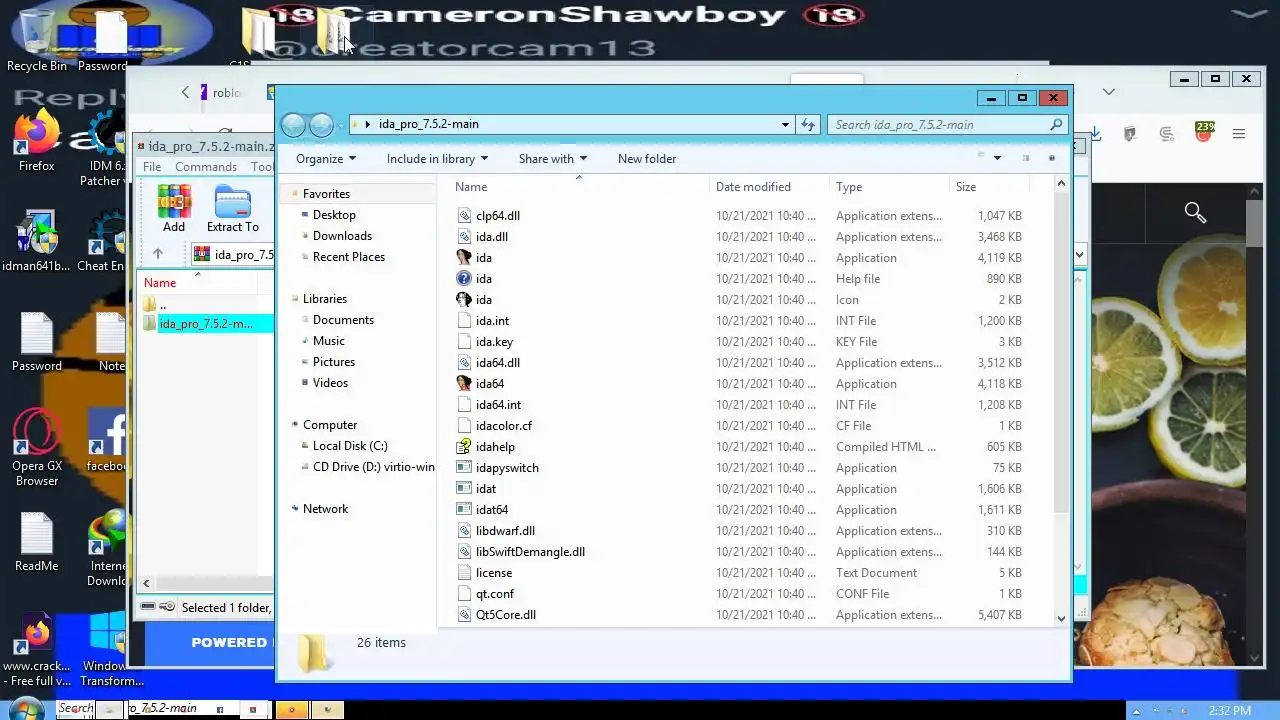Click the search magnifier in Explorer
The height and width of the screenshot is (720, 1280).
(1056, 125)
